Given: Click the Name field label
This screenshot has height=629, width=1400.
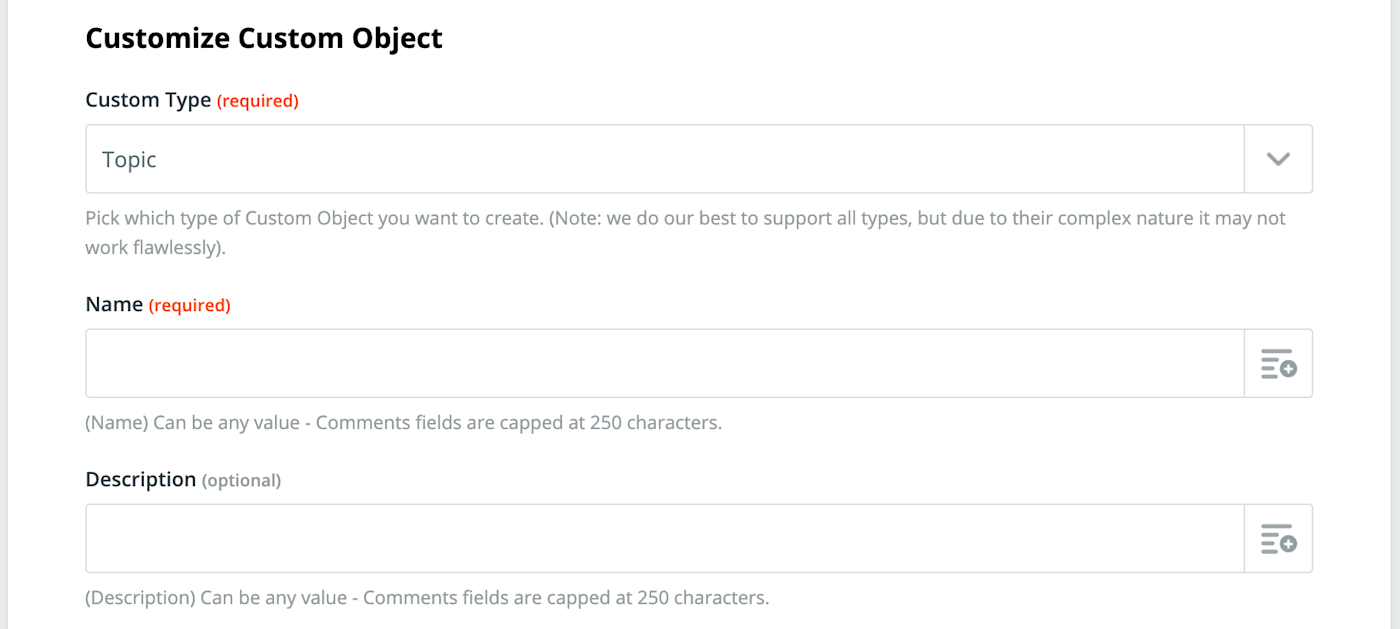Looking at the screenshot, I should tap(114, 305).
